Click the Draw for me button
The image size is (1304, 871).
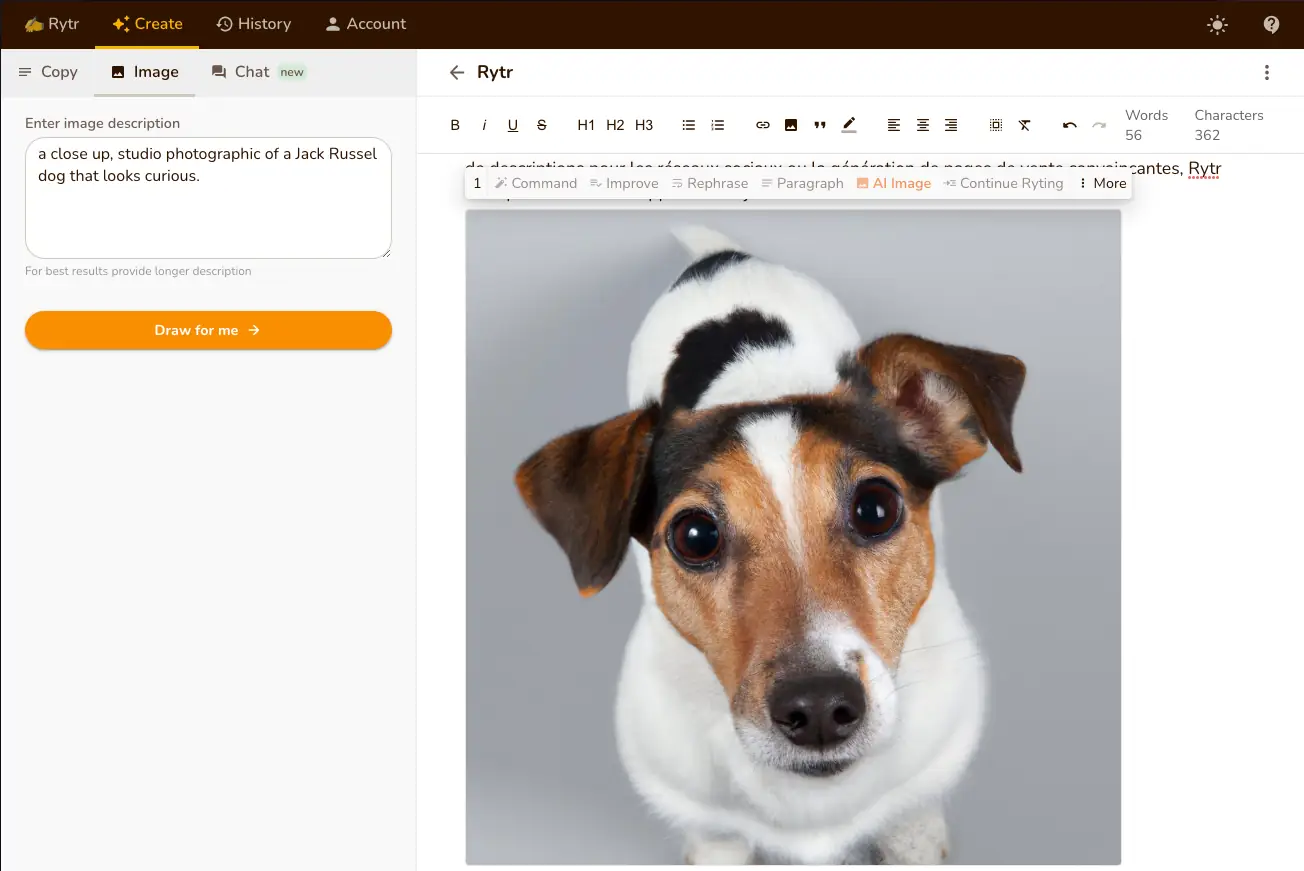point(208,330)
